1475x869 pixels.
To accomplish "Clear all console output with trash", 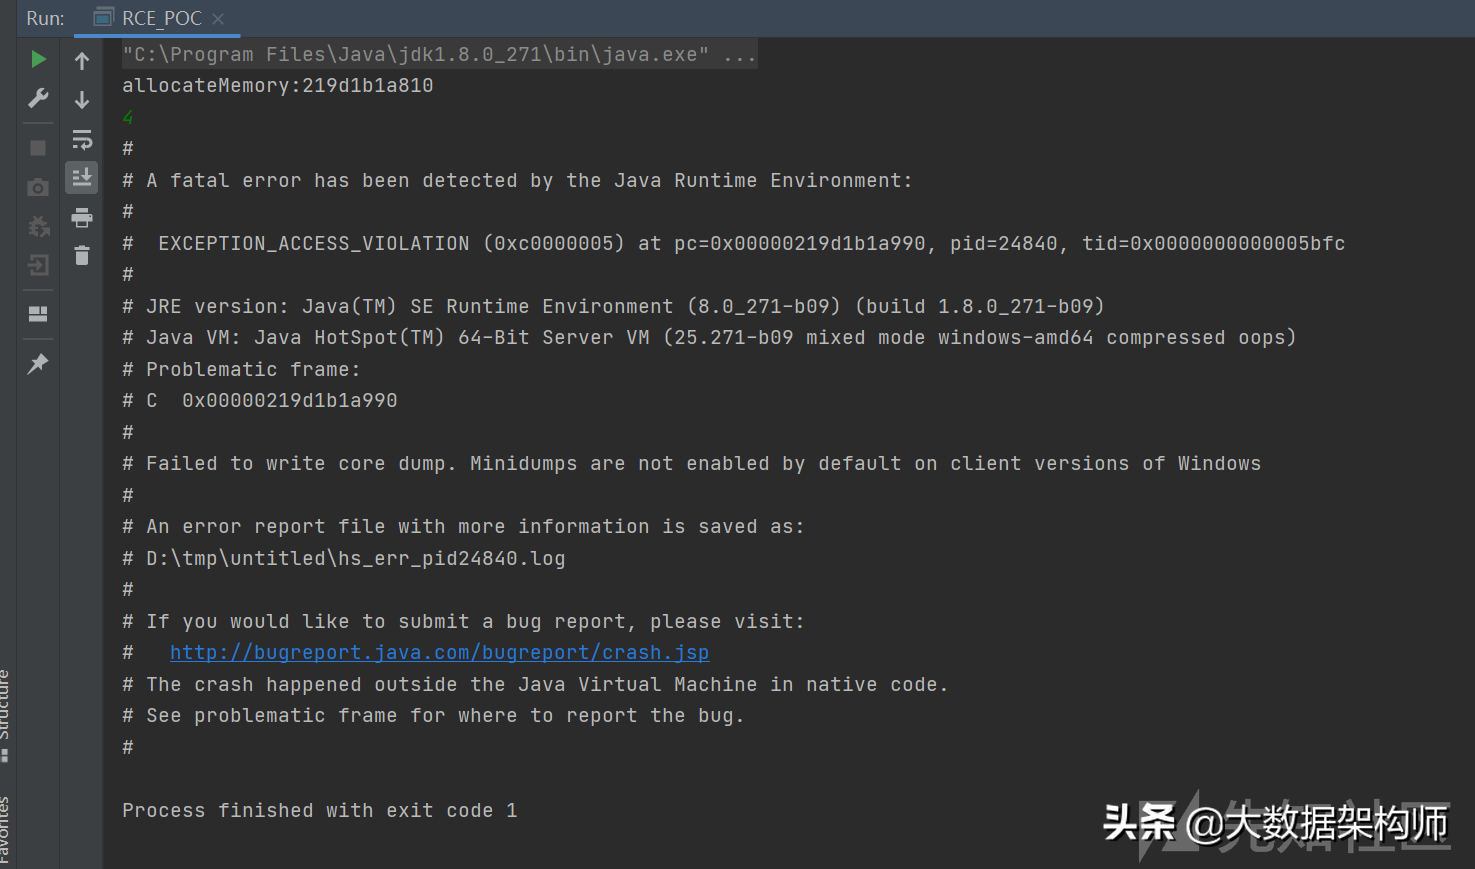I will (x=82, y=256).
